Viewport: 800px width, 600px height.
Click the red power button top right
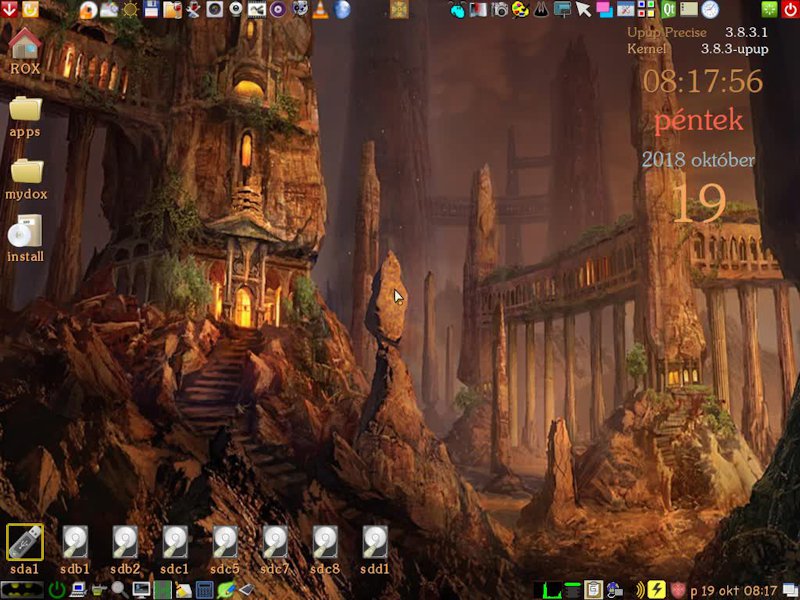pyautogui.click(x=791, y=9)
